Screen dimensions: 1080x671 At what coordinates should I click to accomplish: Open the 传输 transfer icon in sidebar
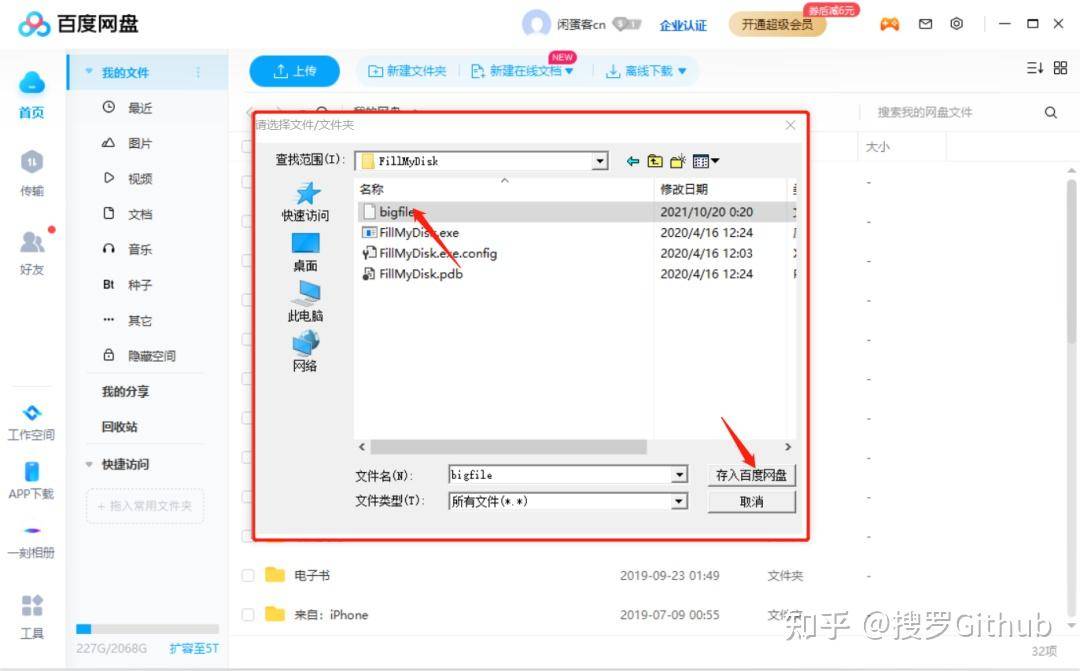32,162
